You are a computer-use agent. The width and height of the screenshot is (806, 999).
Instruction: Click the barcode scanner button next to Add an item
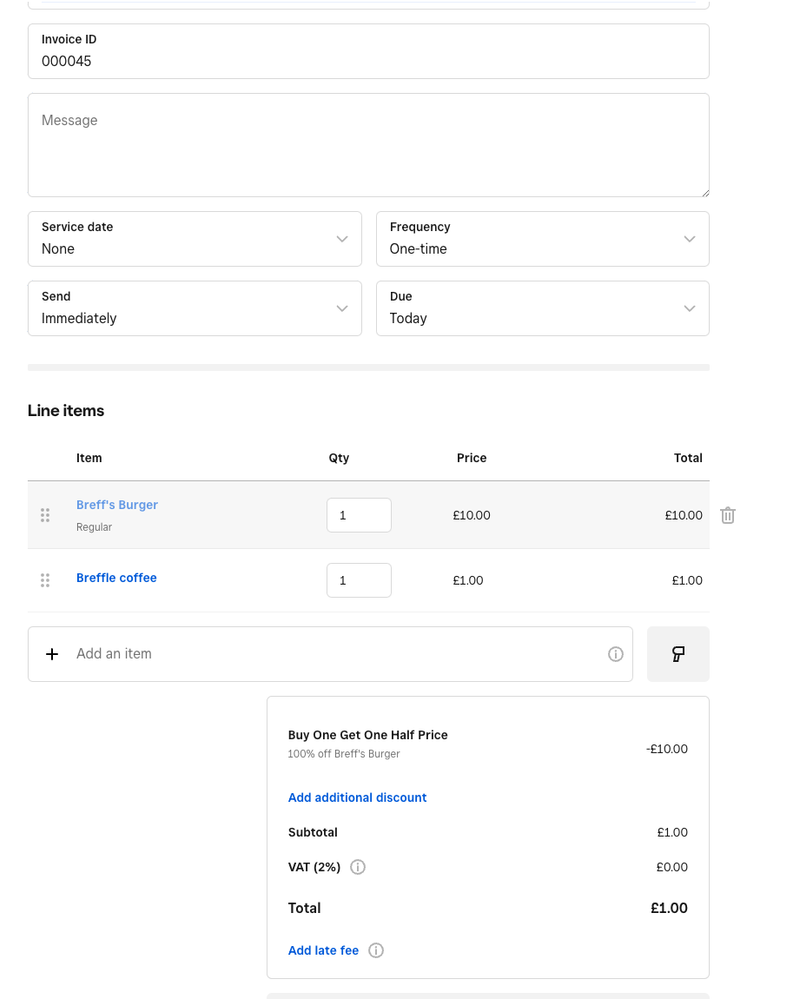pyautogui.click(x=678, y=654)
